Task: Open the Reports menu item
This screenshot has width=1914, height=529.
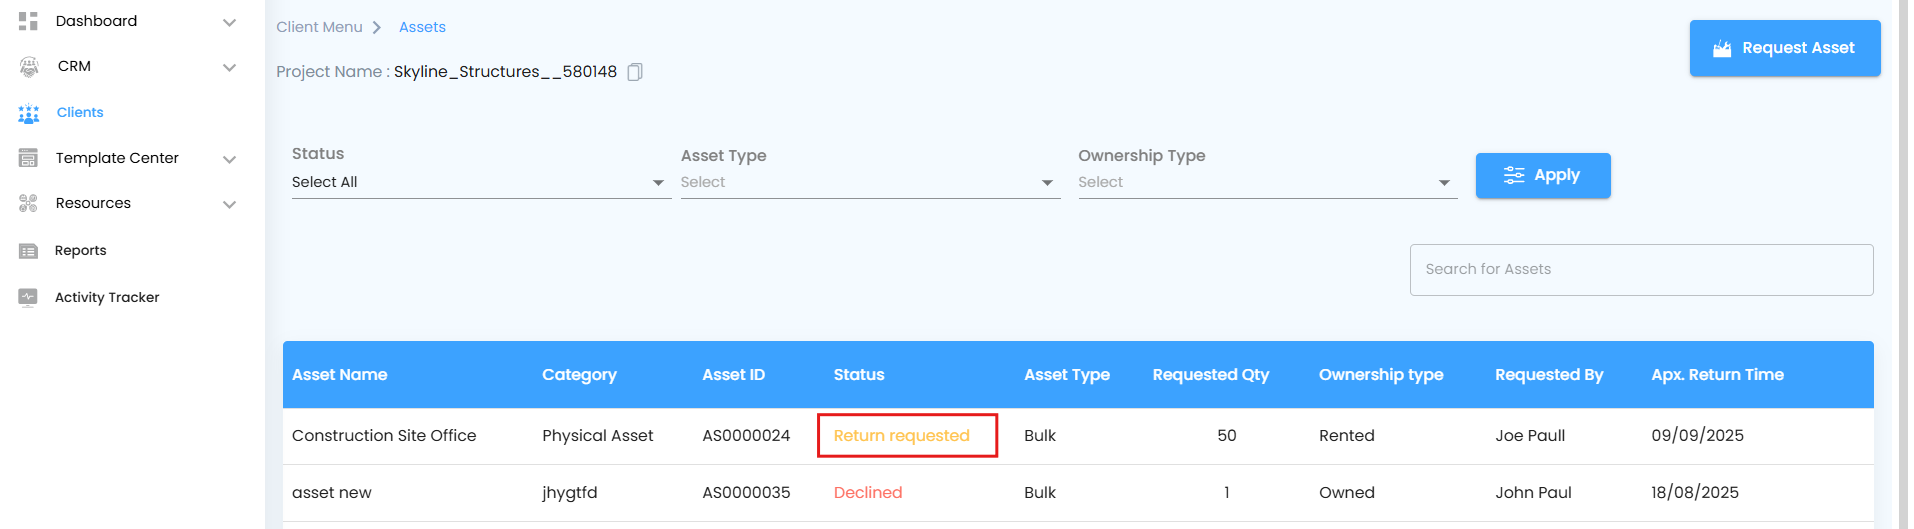Action: click(x=81, y=251)
